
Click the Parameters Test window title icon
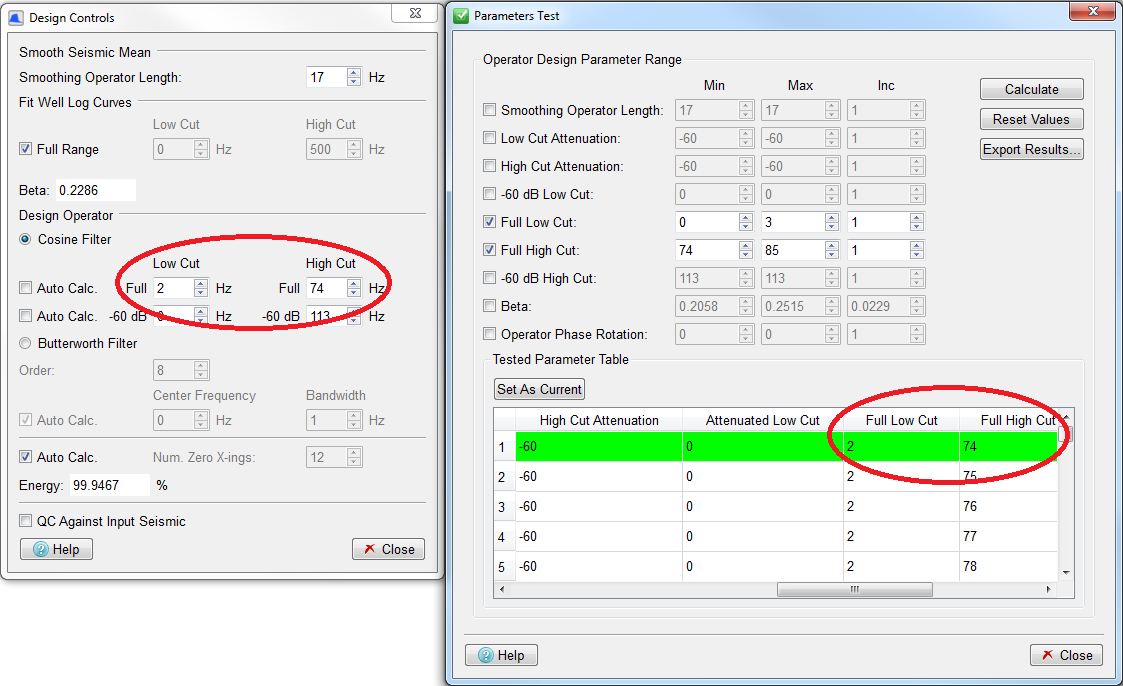tap(461, 16)
